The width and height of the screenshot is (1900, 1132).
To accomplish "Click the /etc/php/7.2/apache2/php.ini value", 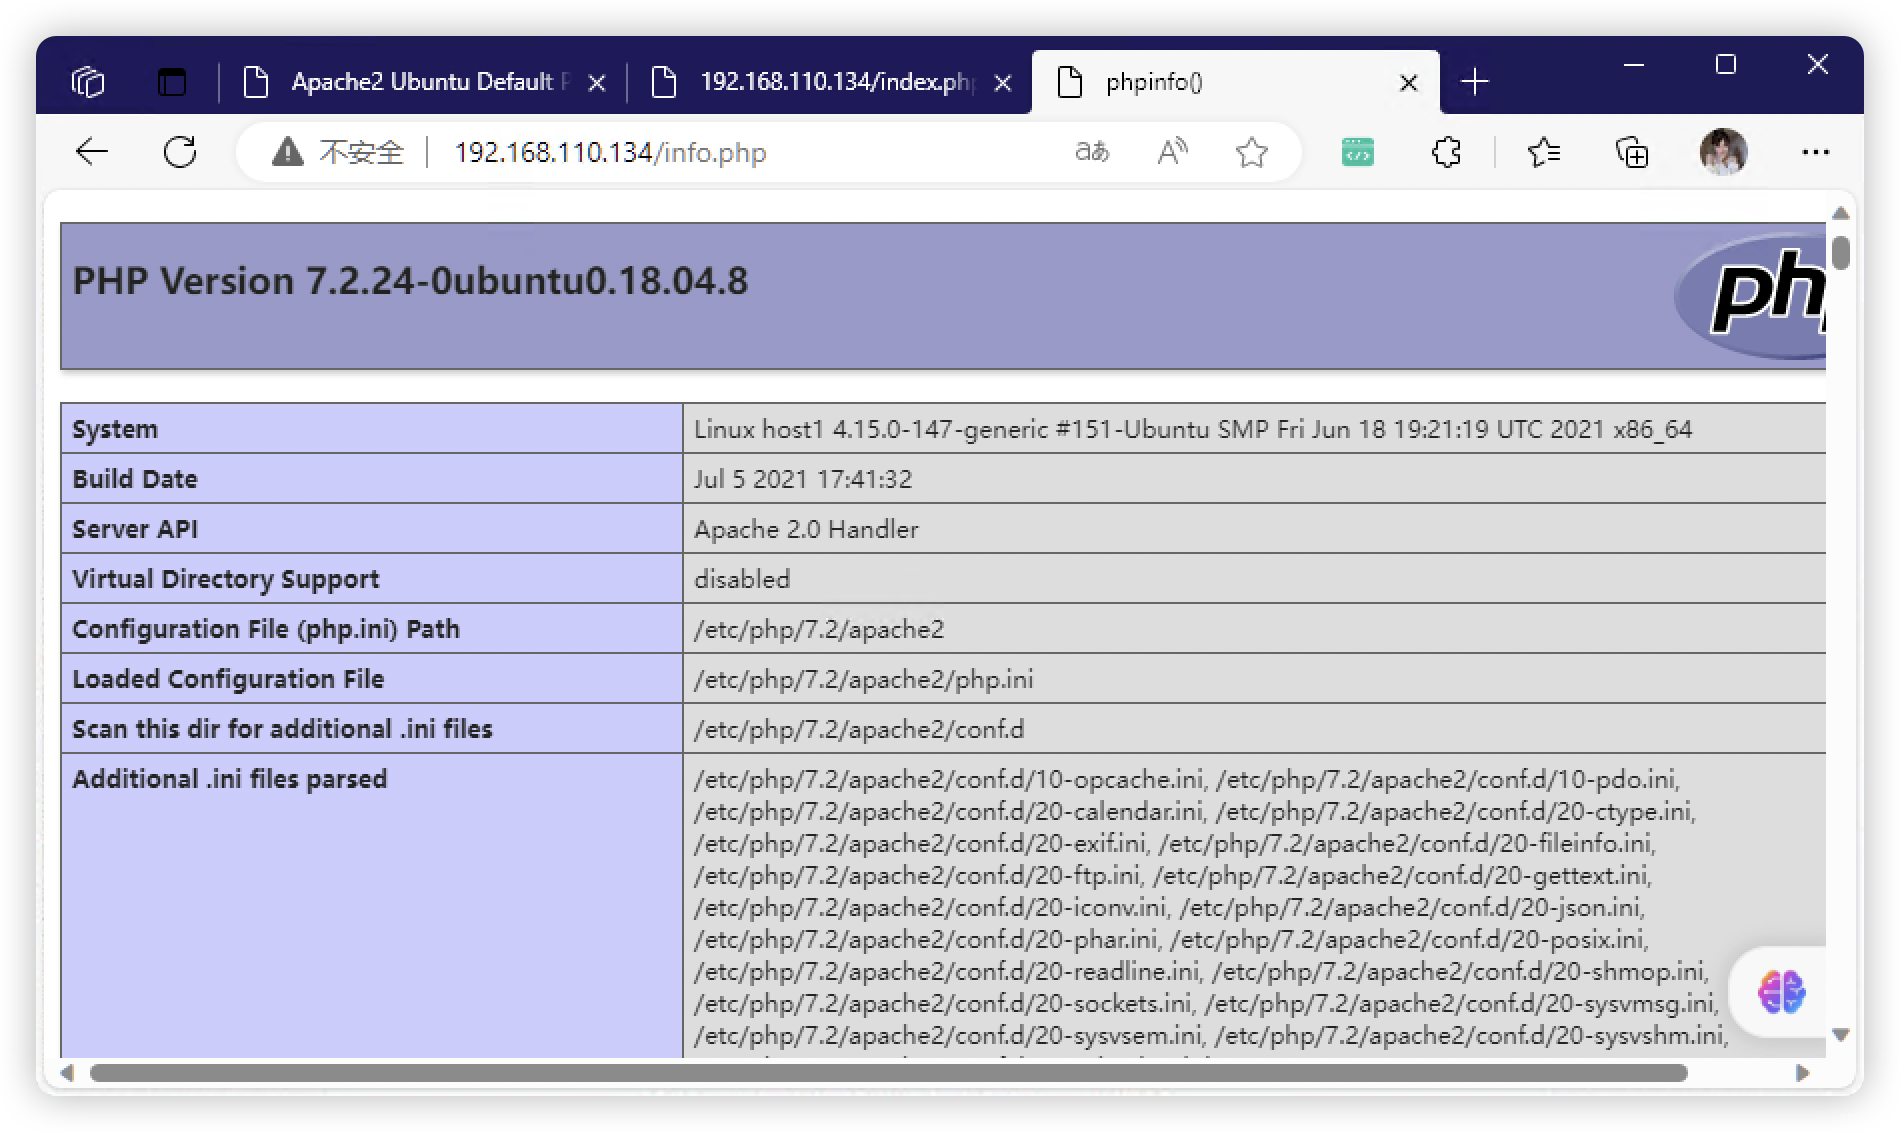I will coord(864,679).
